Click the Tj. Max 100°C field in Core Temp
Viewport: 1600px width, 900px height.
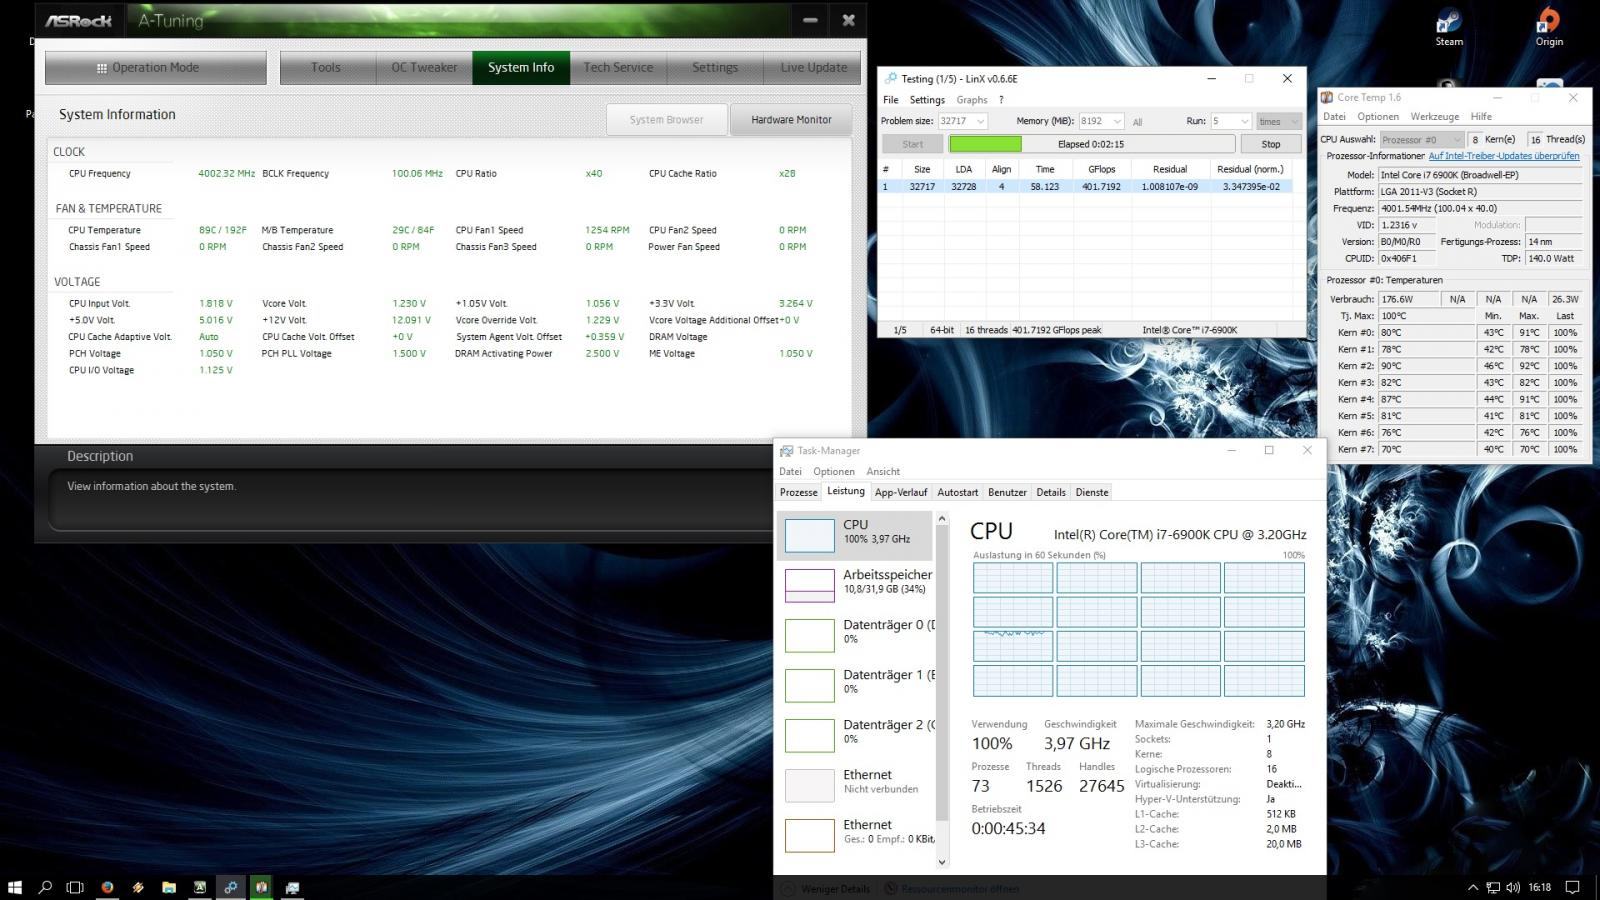[1427, 316]
